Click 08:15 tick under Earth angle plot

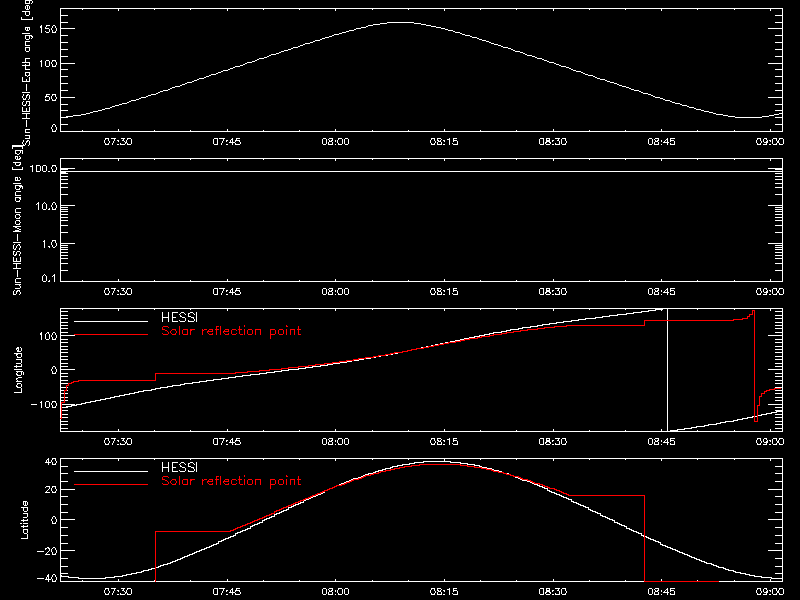[x=444, y=141]
